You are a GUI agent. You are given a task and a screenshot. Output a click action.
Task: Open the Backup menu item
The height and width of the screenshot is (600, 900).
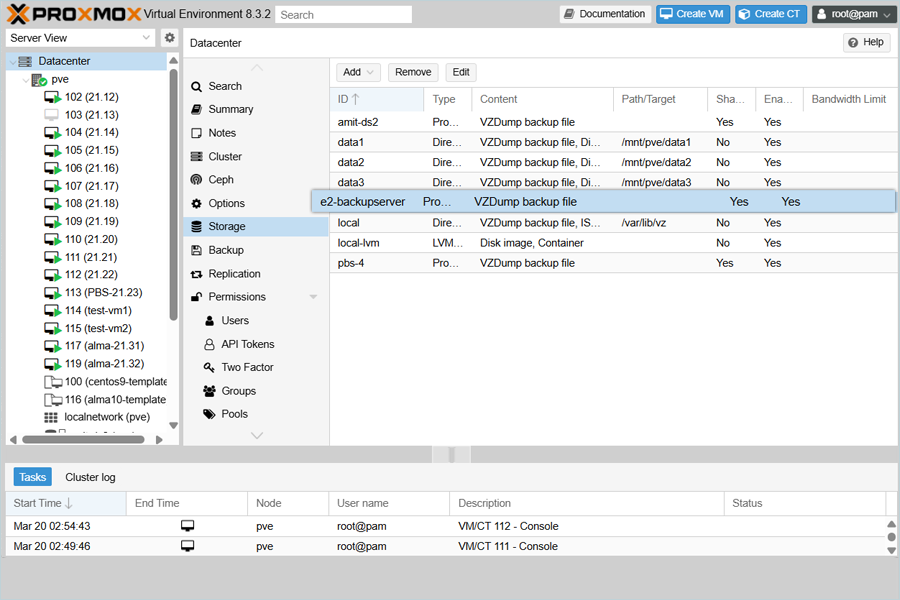click(225, 250)
